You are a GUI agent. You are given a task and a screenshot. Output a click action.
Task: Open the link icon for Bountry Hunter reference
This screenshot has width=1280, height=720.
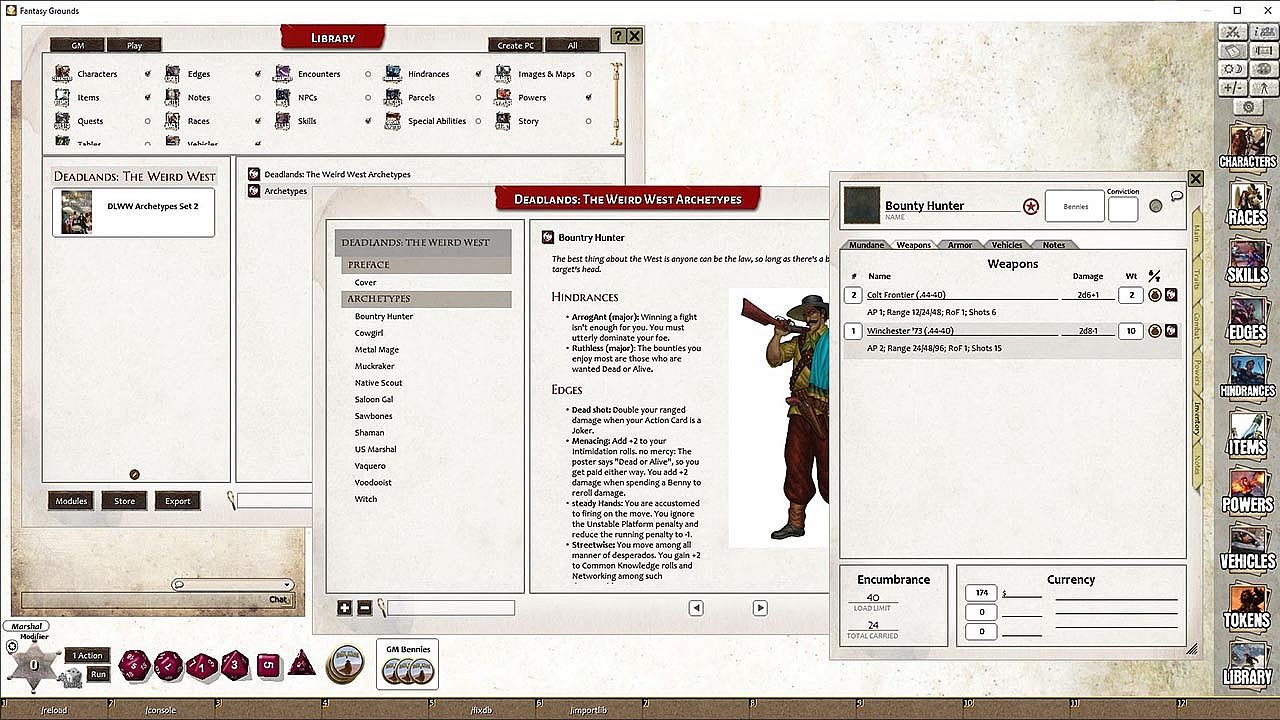coord(548,238)
